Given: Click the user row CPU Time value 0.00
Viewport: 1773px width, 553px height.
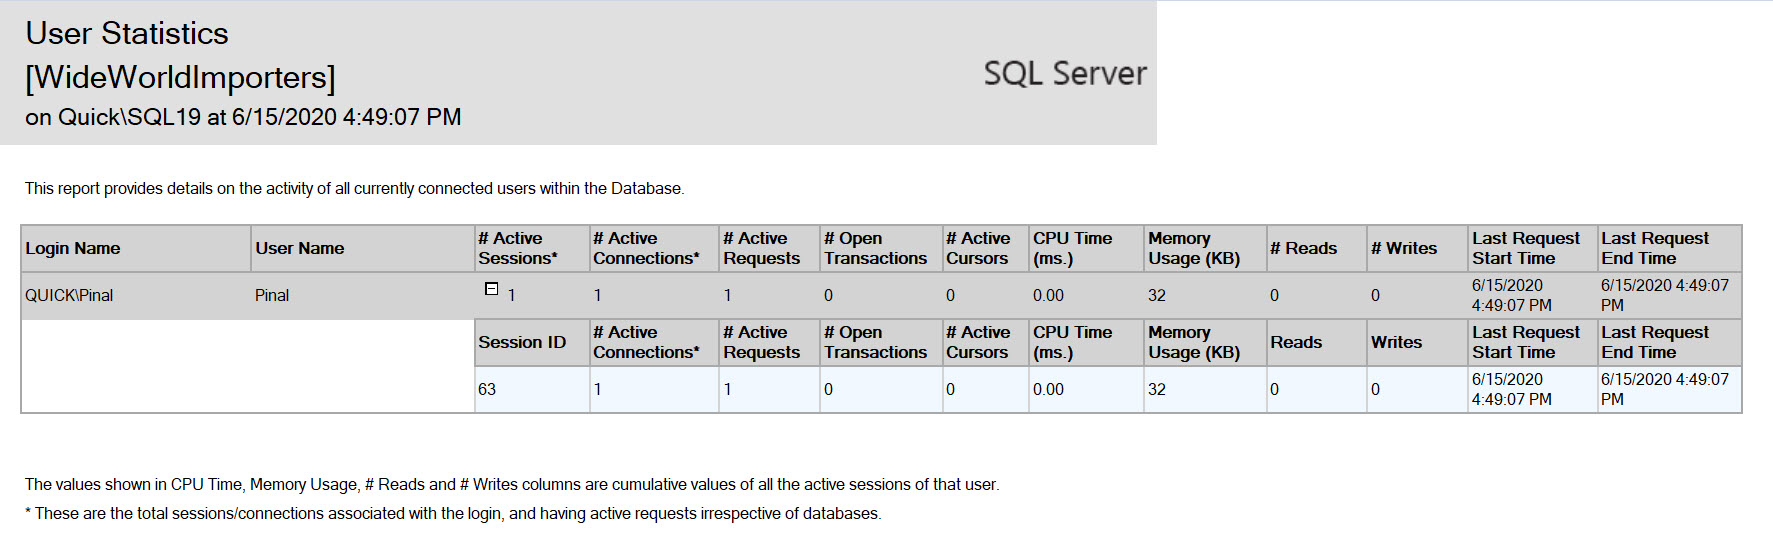Looking at the screenshot, I should (x=1048, y=296).
